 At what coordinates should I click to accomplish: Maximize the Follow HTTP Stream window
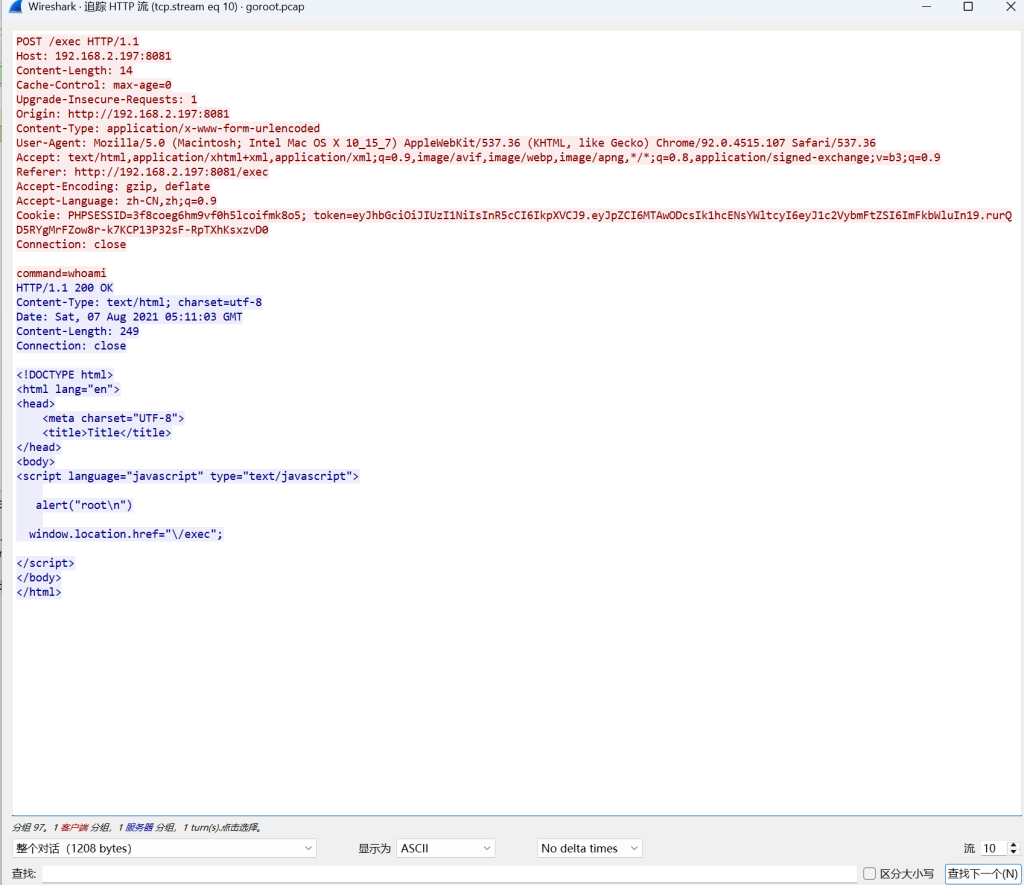coord(967,7)
